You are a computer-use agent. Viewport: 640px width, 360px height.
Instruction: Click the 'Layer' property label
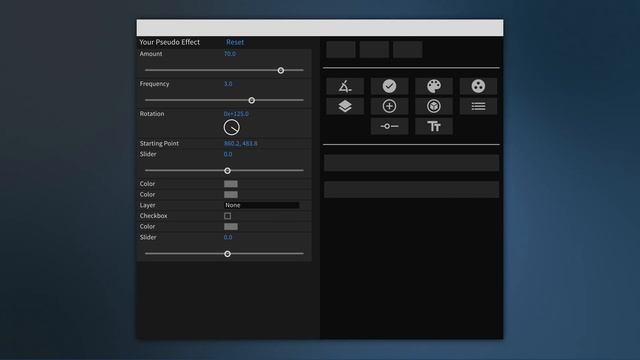pyautogui.click(x=147, y=205)
